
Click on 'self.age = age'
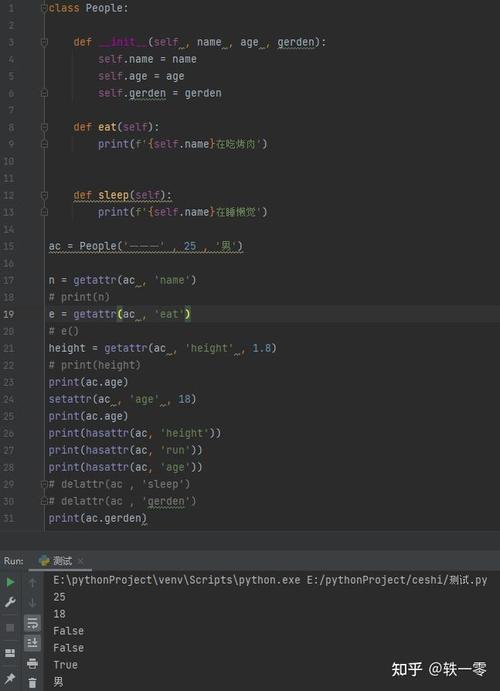[141, 76]
